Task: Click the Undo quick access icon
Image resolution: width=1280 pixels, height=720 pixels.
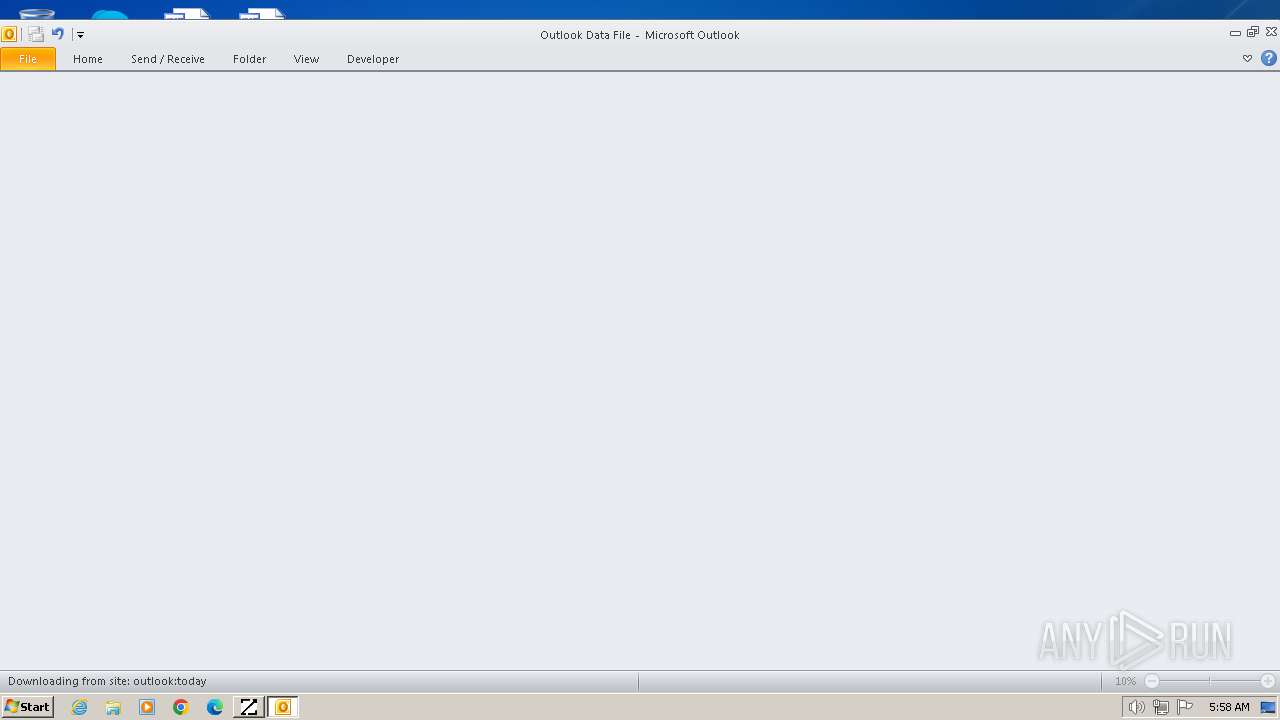Action: [58, 34]
